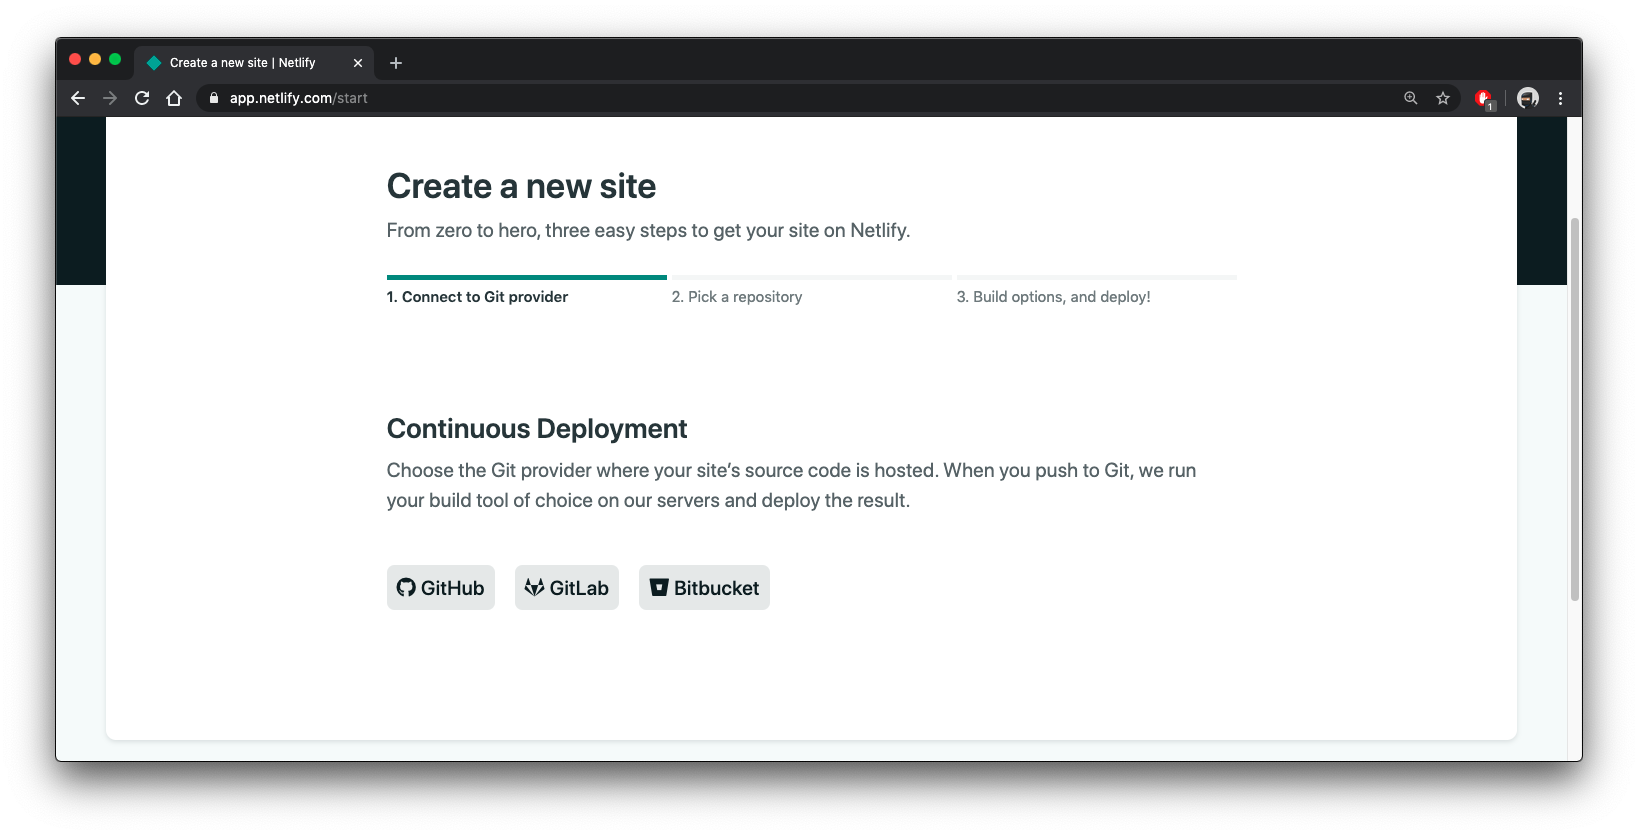Open the Chrome three-dot menu

(1560, 98)
